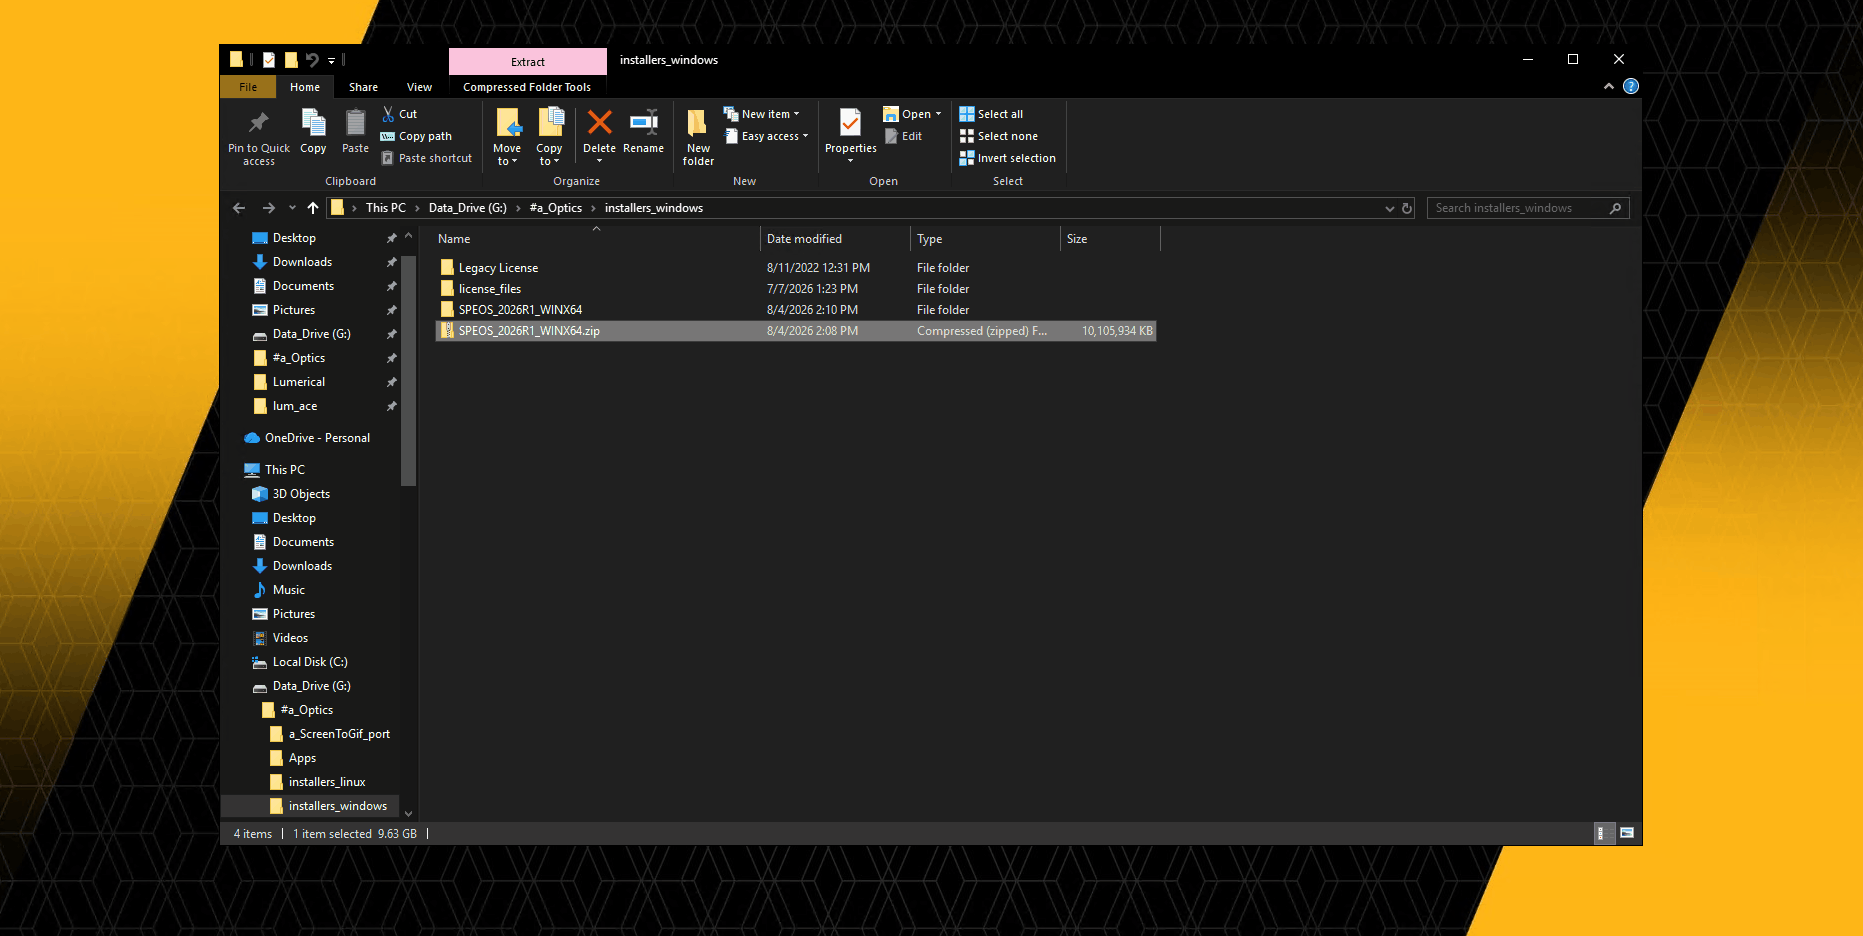Expand the Easy access dropdown

pos(805,136)
